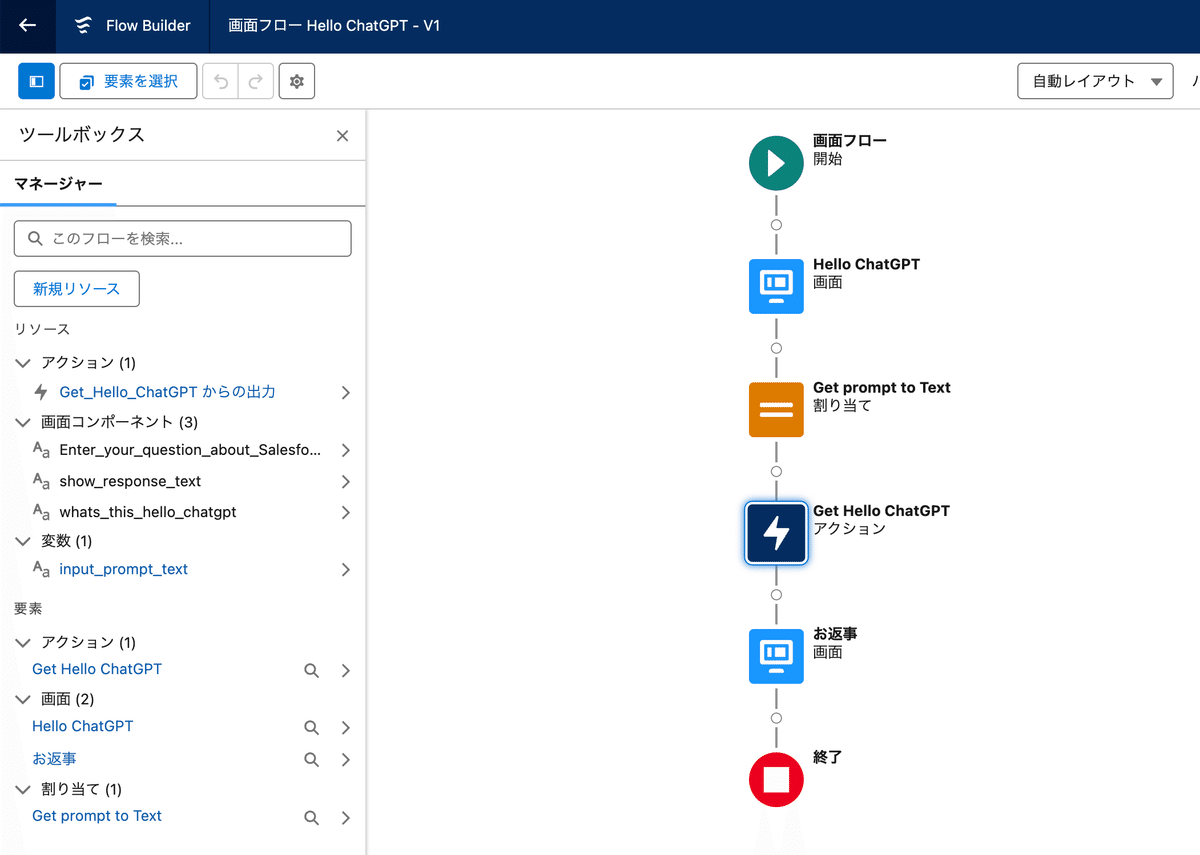Viewport: 1200px width, 855px height.
Task: Open chevron for input_prompt_text row
Action: coord(345,569)
